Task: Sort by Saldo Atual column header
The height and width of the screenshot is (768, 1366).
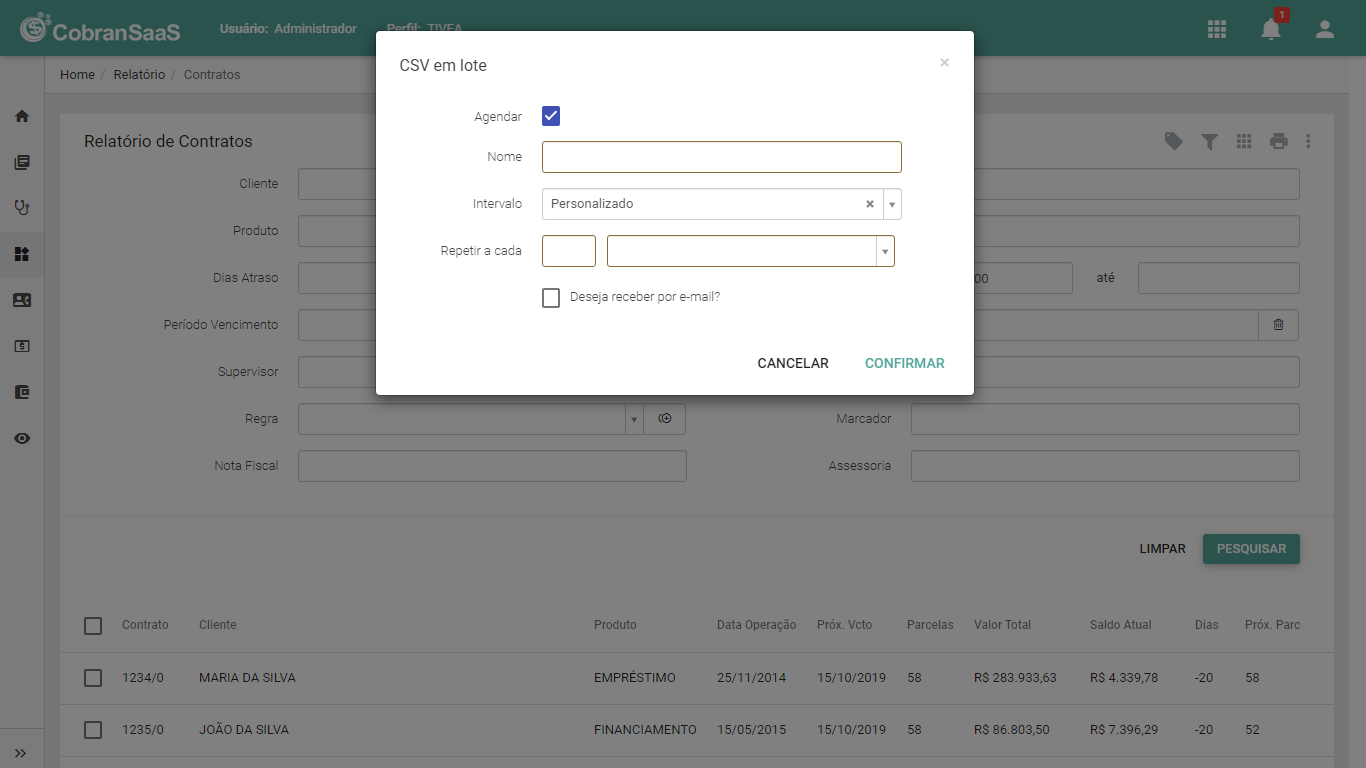Action: (1121, 625)
